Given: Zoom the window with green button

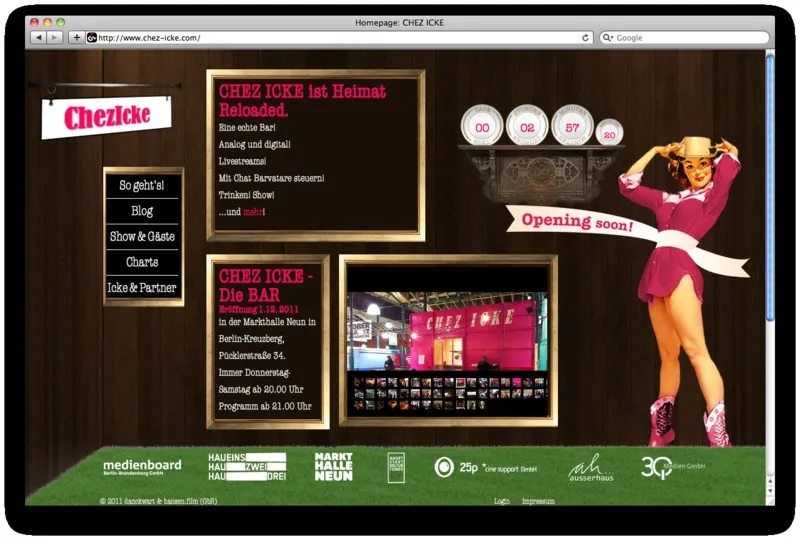Looking at the screenshot, I should click(61, 22).
